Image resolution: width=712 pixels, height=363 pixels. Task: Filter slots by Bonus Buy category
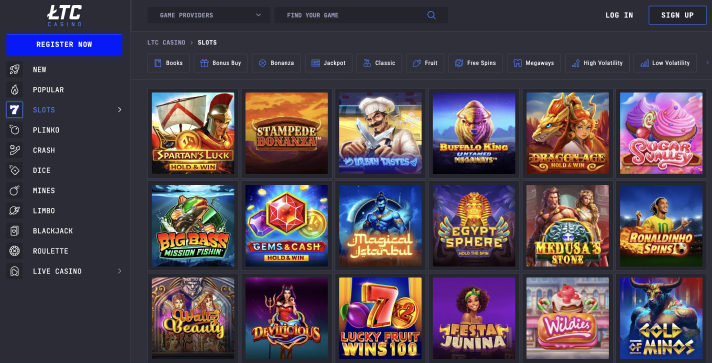[x=221, y=63]
